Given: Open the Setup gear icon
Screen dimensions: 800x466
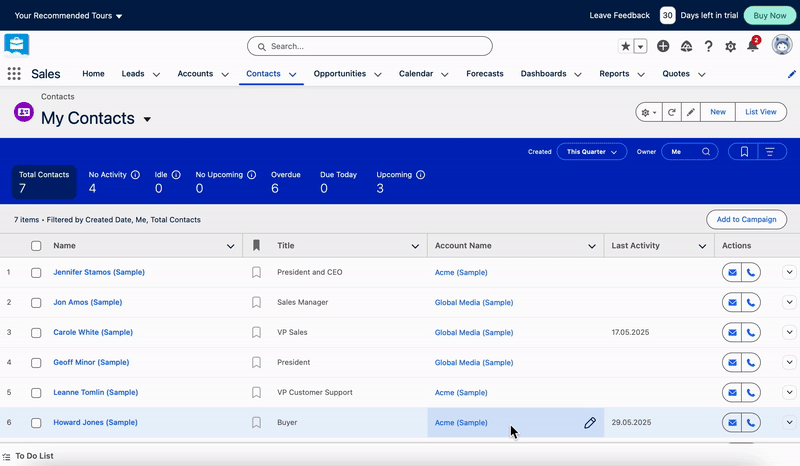Looking at the screenshot, I should click(x=731, y=46).
